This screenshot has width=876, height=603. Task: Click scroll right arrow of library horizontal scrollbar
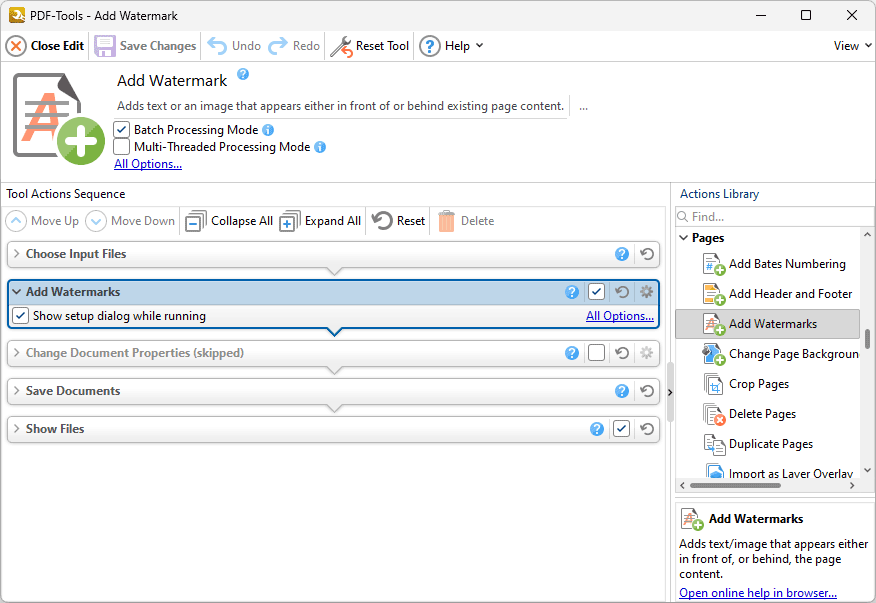coord(852,486)
